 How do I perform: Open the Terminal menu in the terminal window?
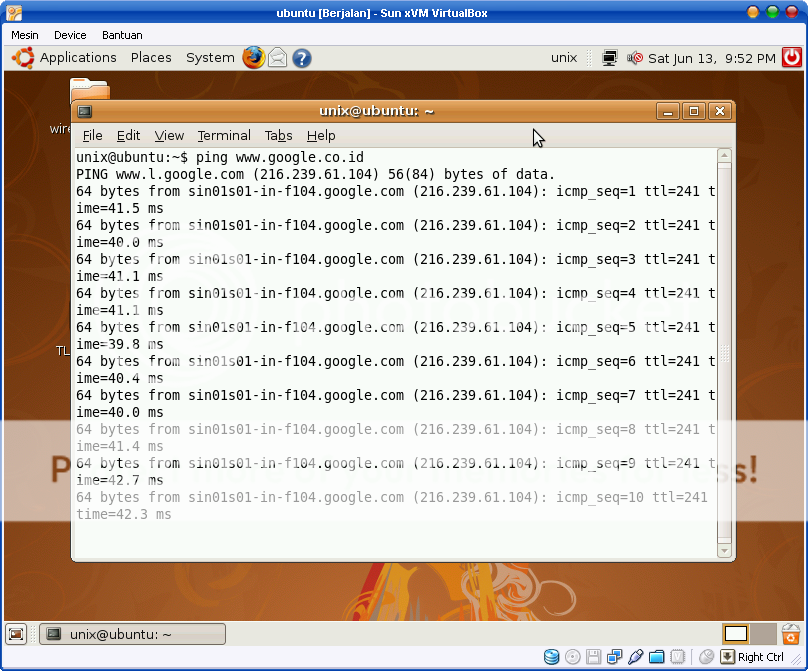[224, 136]
